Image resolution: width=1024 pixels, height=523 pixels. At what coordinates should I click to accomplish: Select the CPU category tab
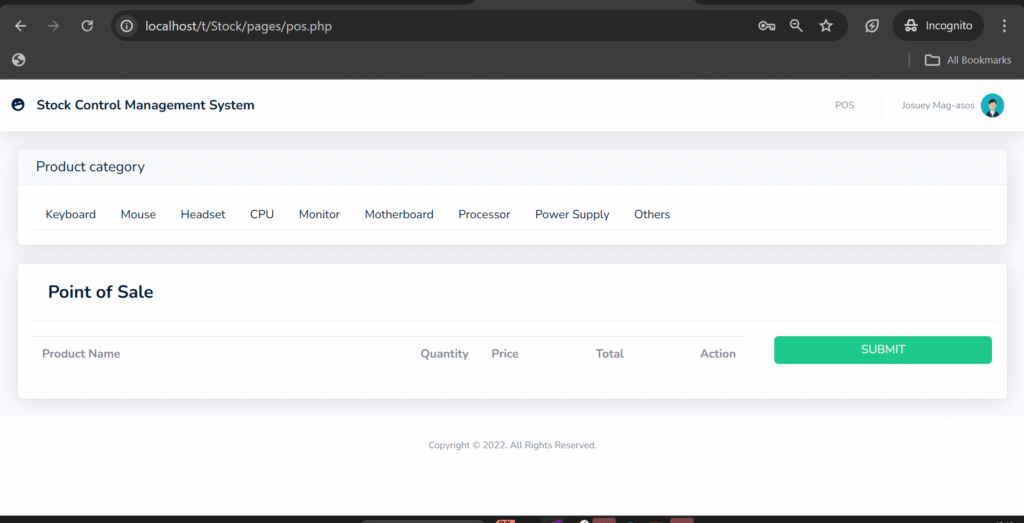[262, 214]
